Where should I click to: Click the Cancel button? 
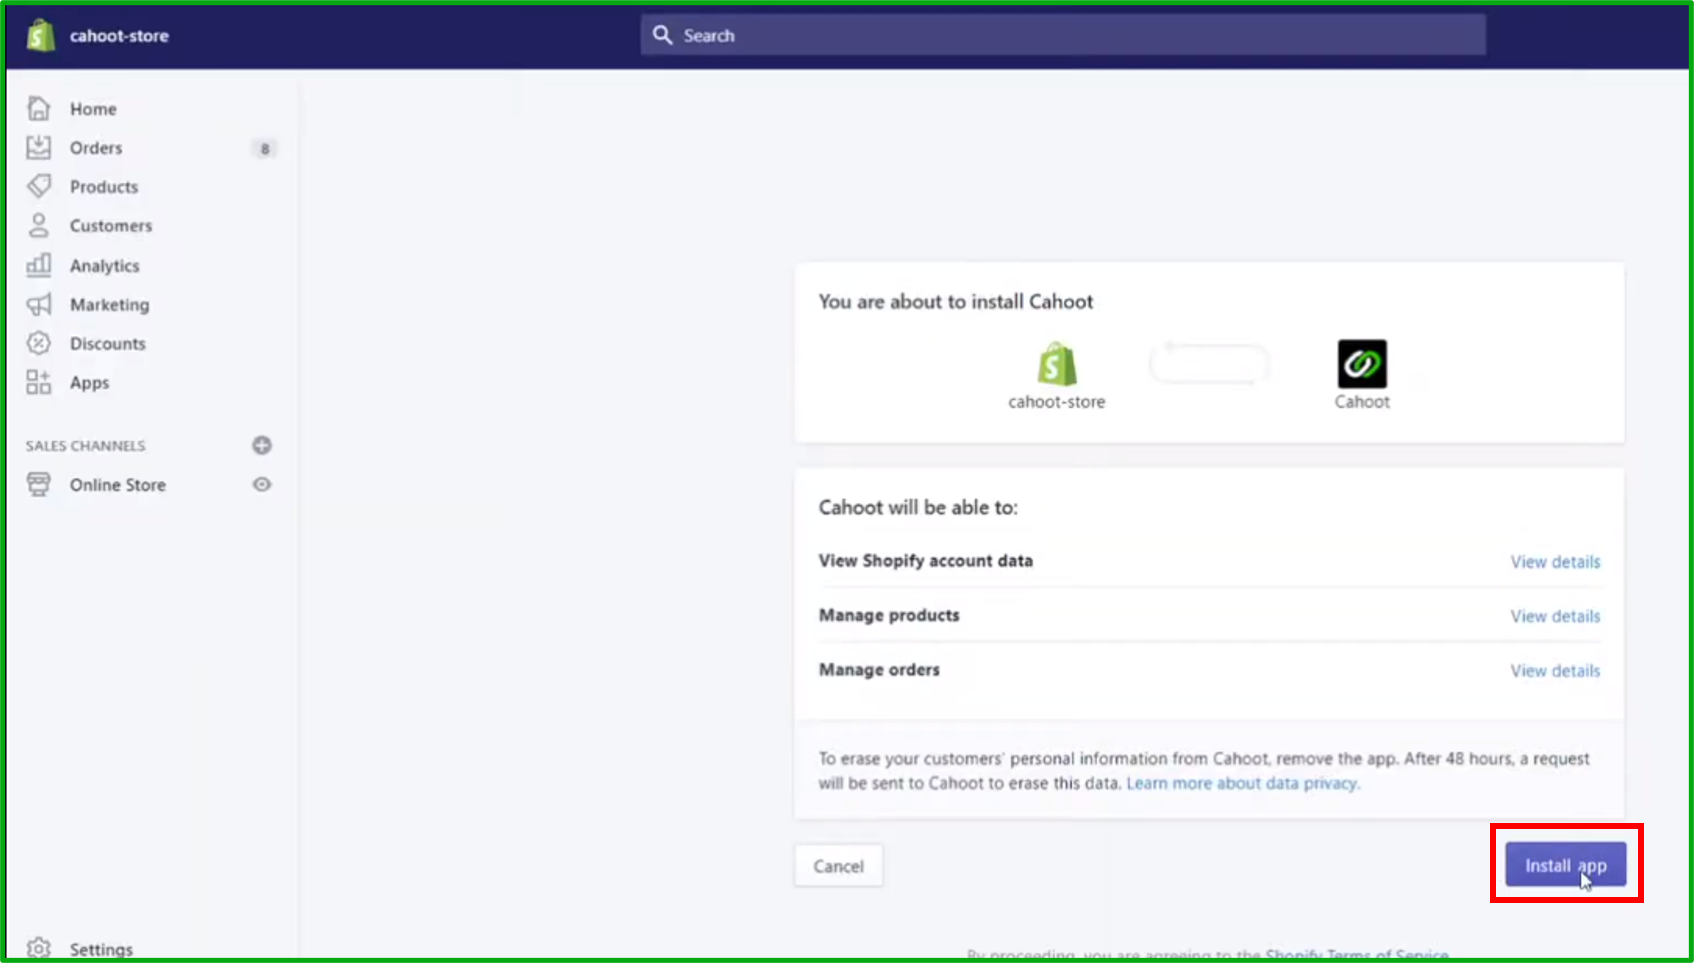tap(838, 866)
